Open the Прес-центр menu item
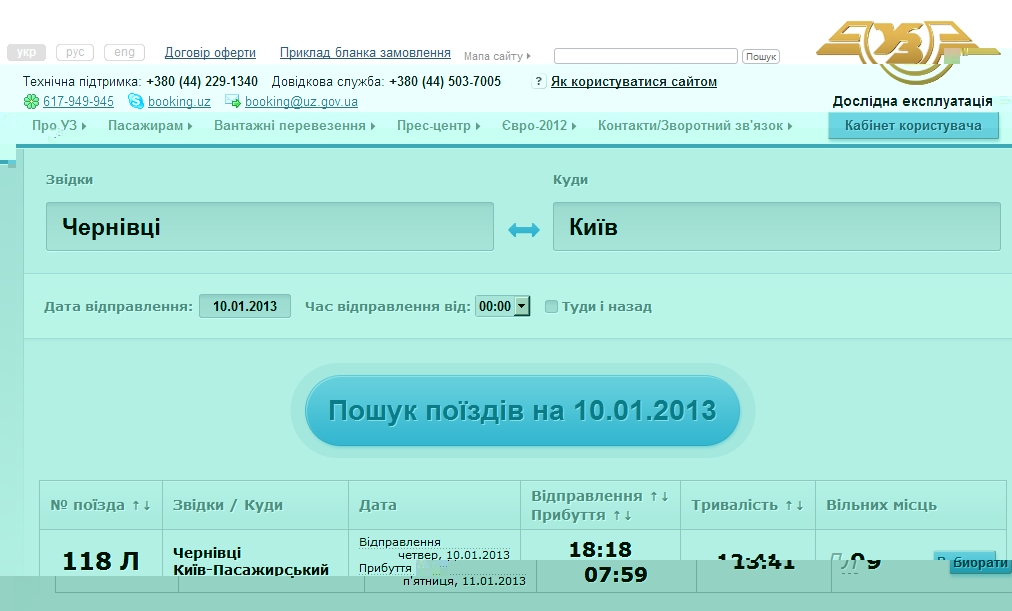Image resolution: width=1012 pixels, height=611 pixels. point(438,126)
